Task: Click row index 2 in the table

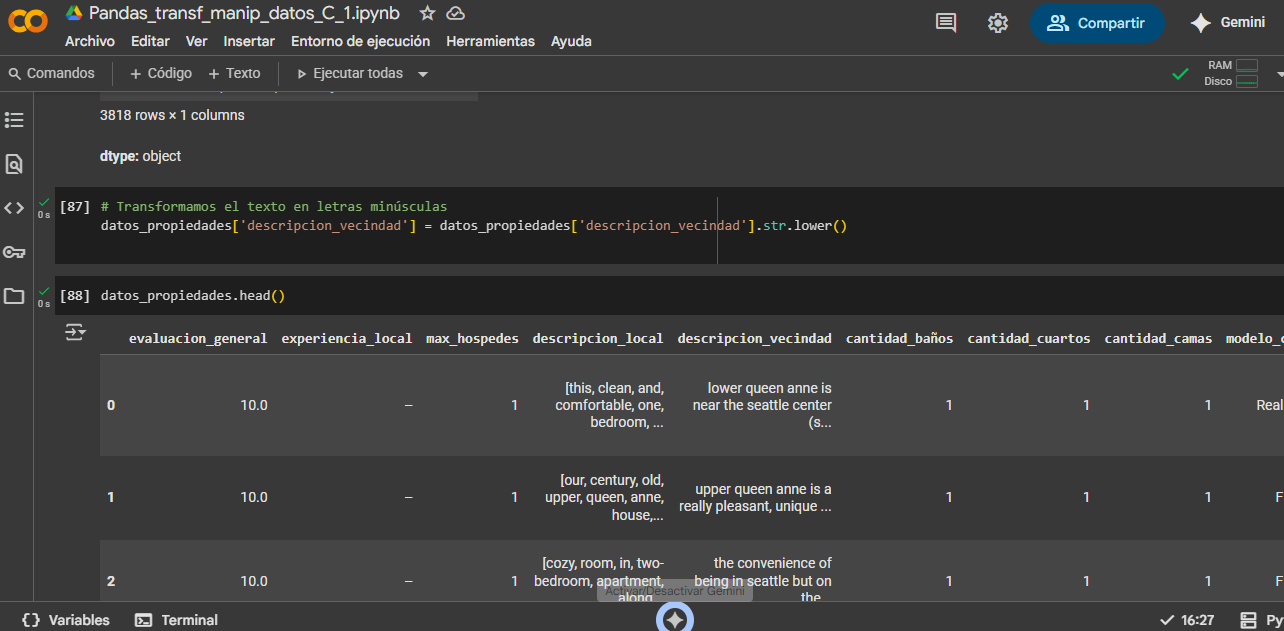Action: (111, 581)
